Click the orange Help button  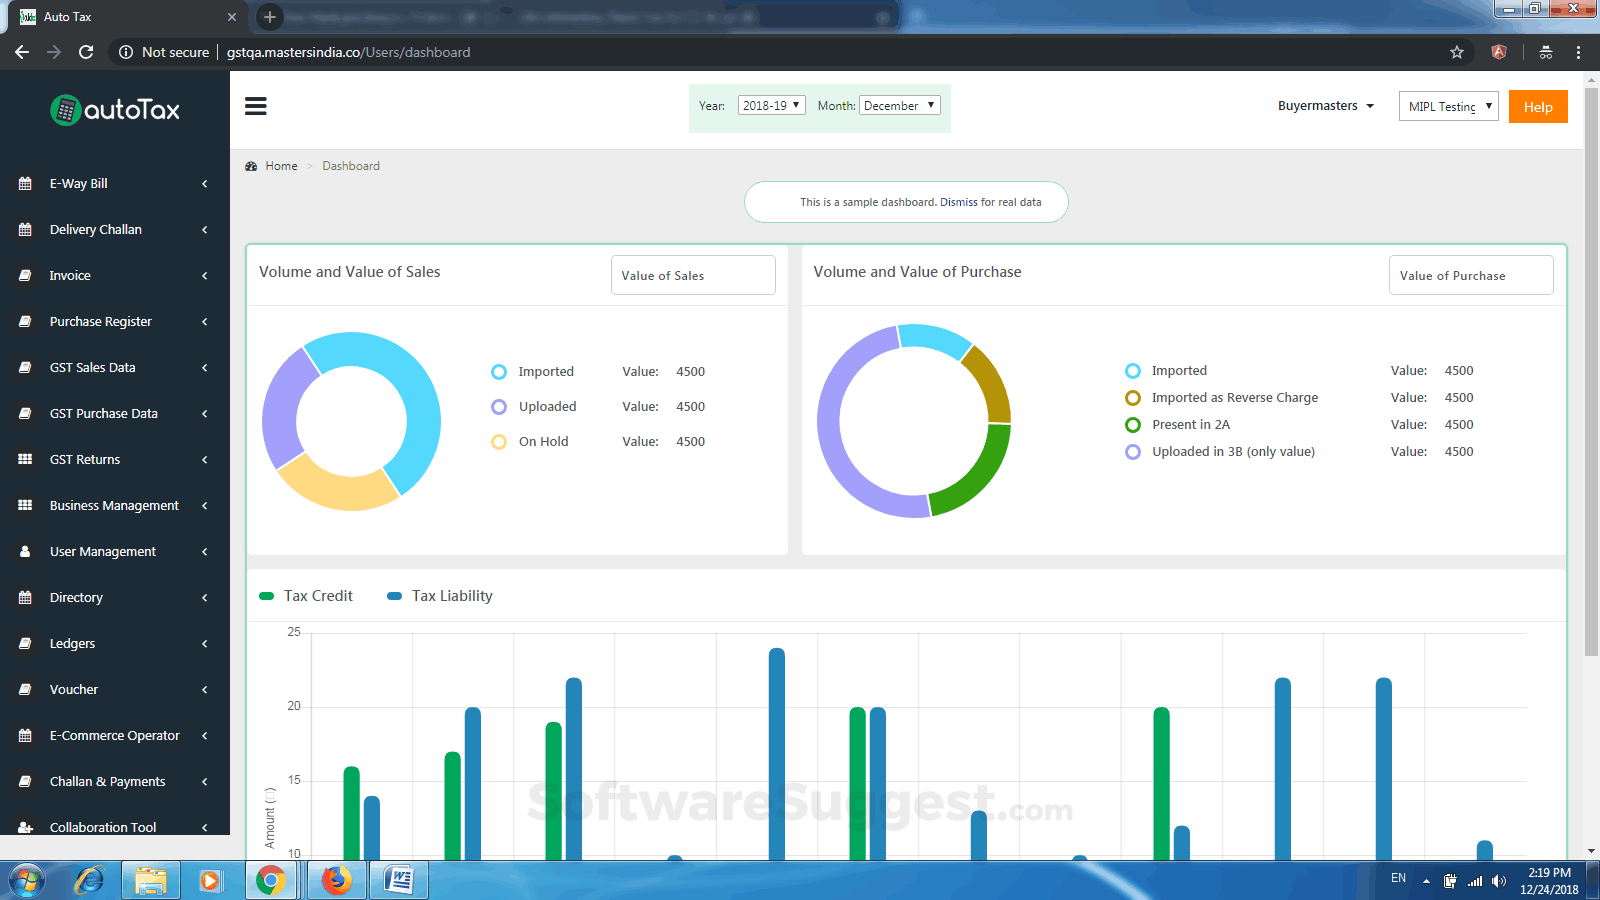tap(1538, 107)
